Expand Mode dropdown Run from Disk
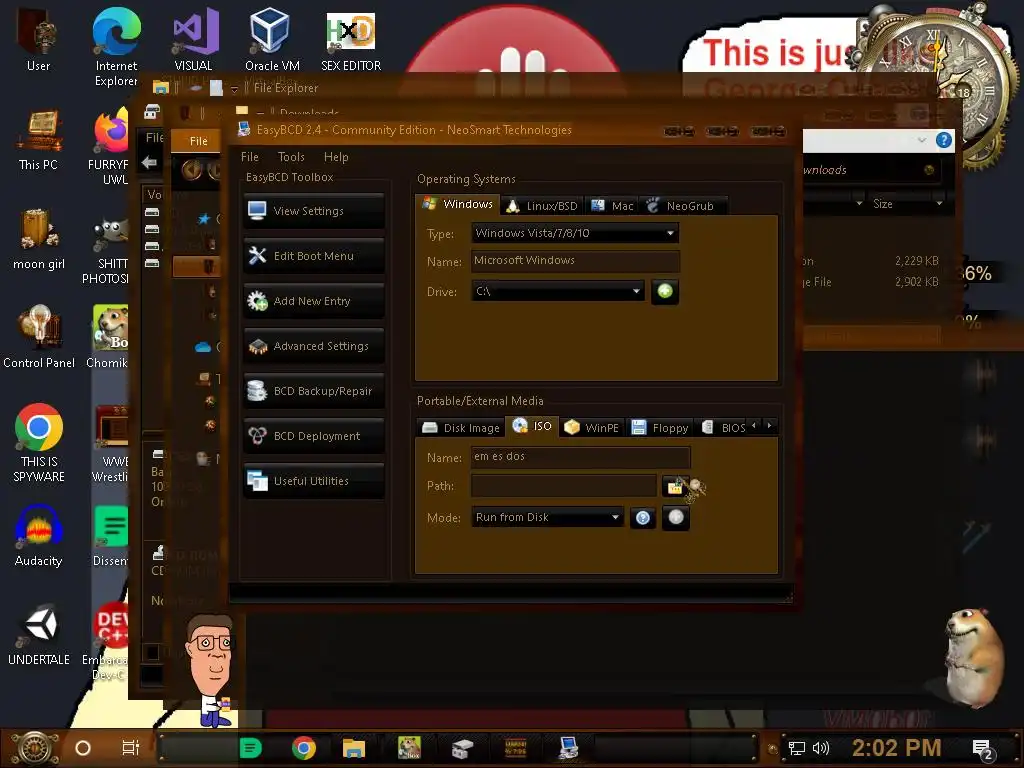The image size is (1024, 768). tap(547, 517)
